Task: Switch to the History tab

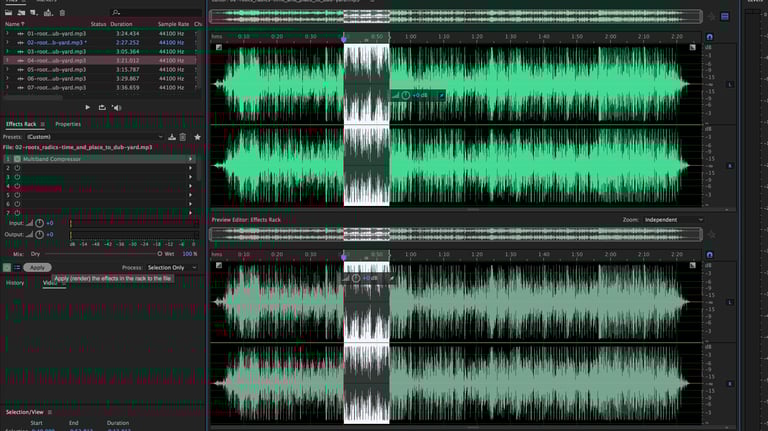Action: click(x=15, y=283)
